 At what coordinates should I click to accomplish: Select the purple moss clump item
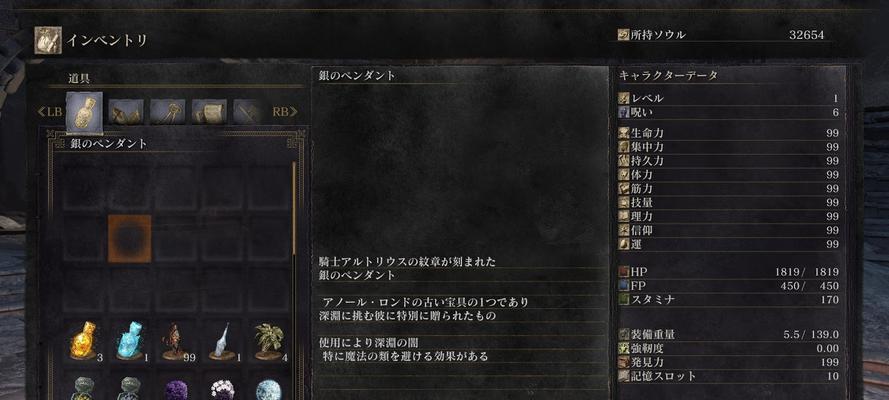coord(176,390)
